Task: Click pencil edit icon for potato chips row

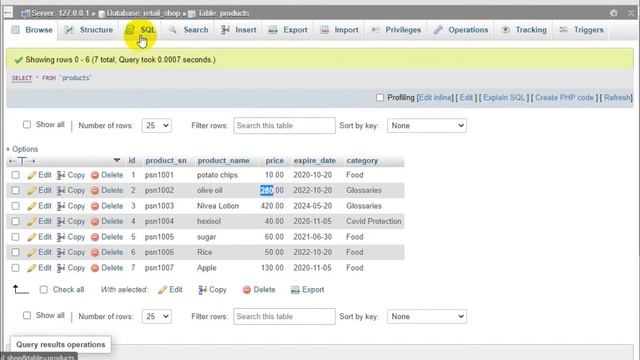Action: (x=32, y=175)
